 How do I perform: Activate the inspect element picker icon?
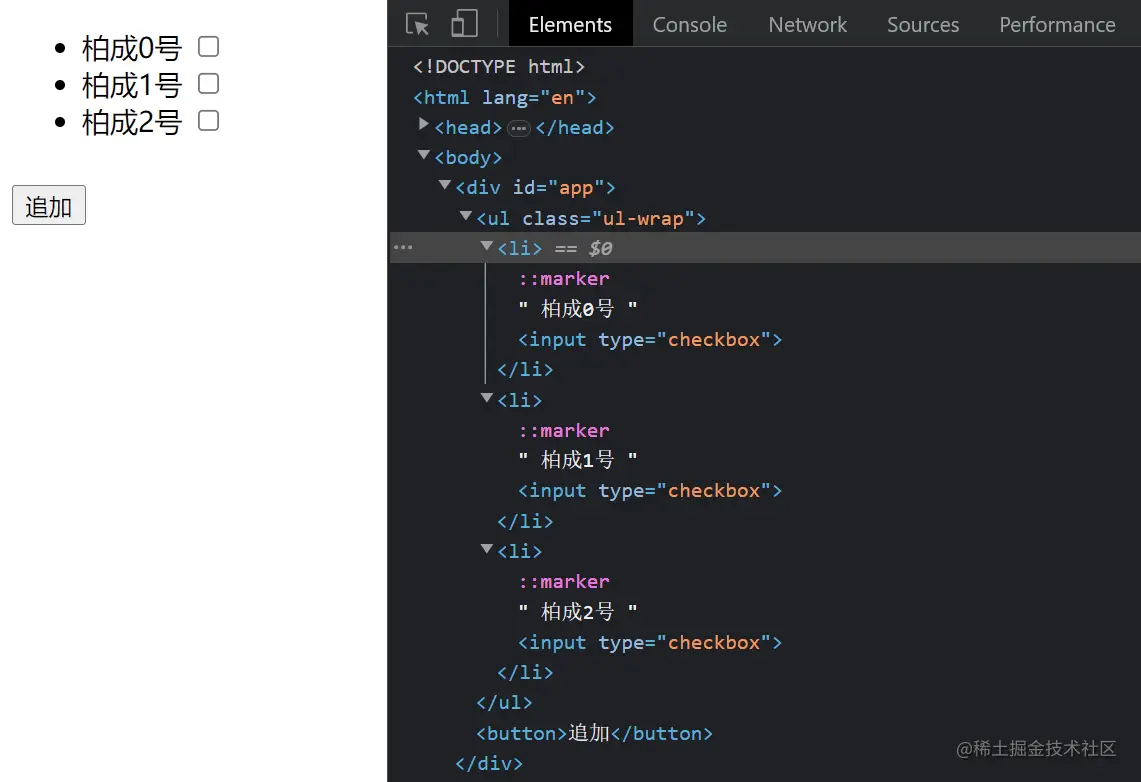(418, 24)
